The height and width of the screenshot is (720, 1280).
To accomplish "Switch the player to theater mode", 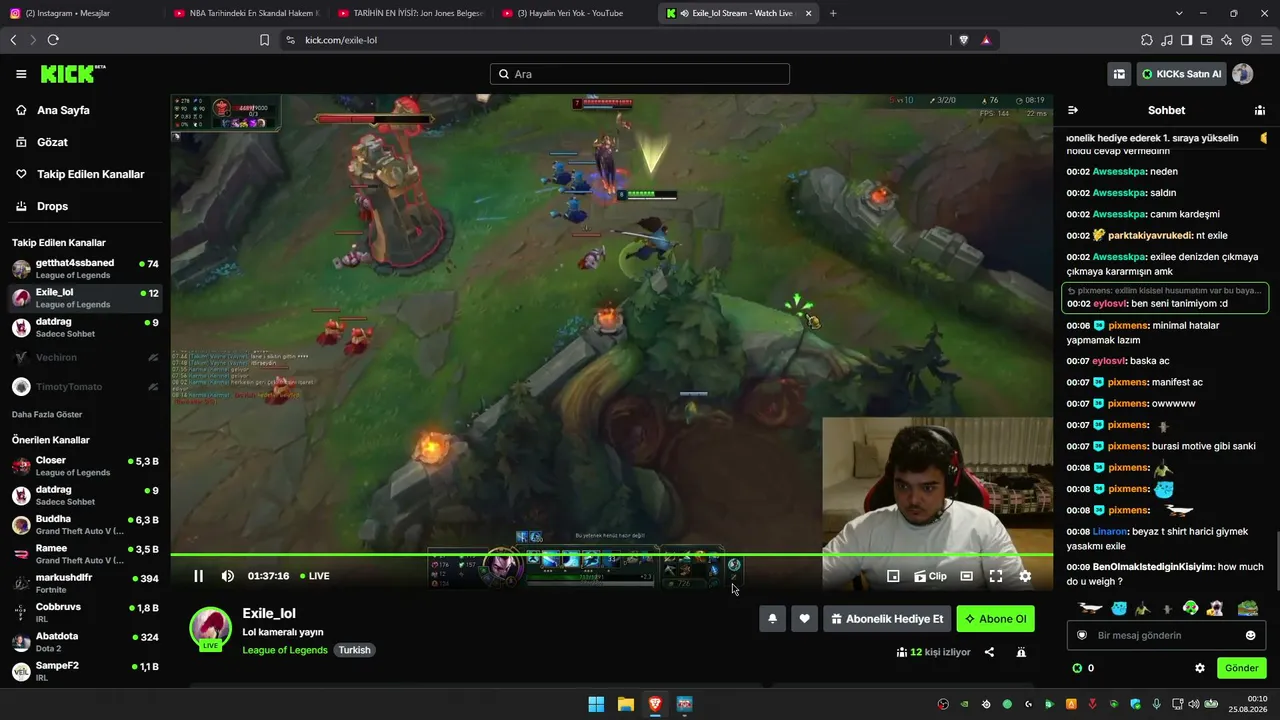I will [966, 576].
